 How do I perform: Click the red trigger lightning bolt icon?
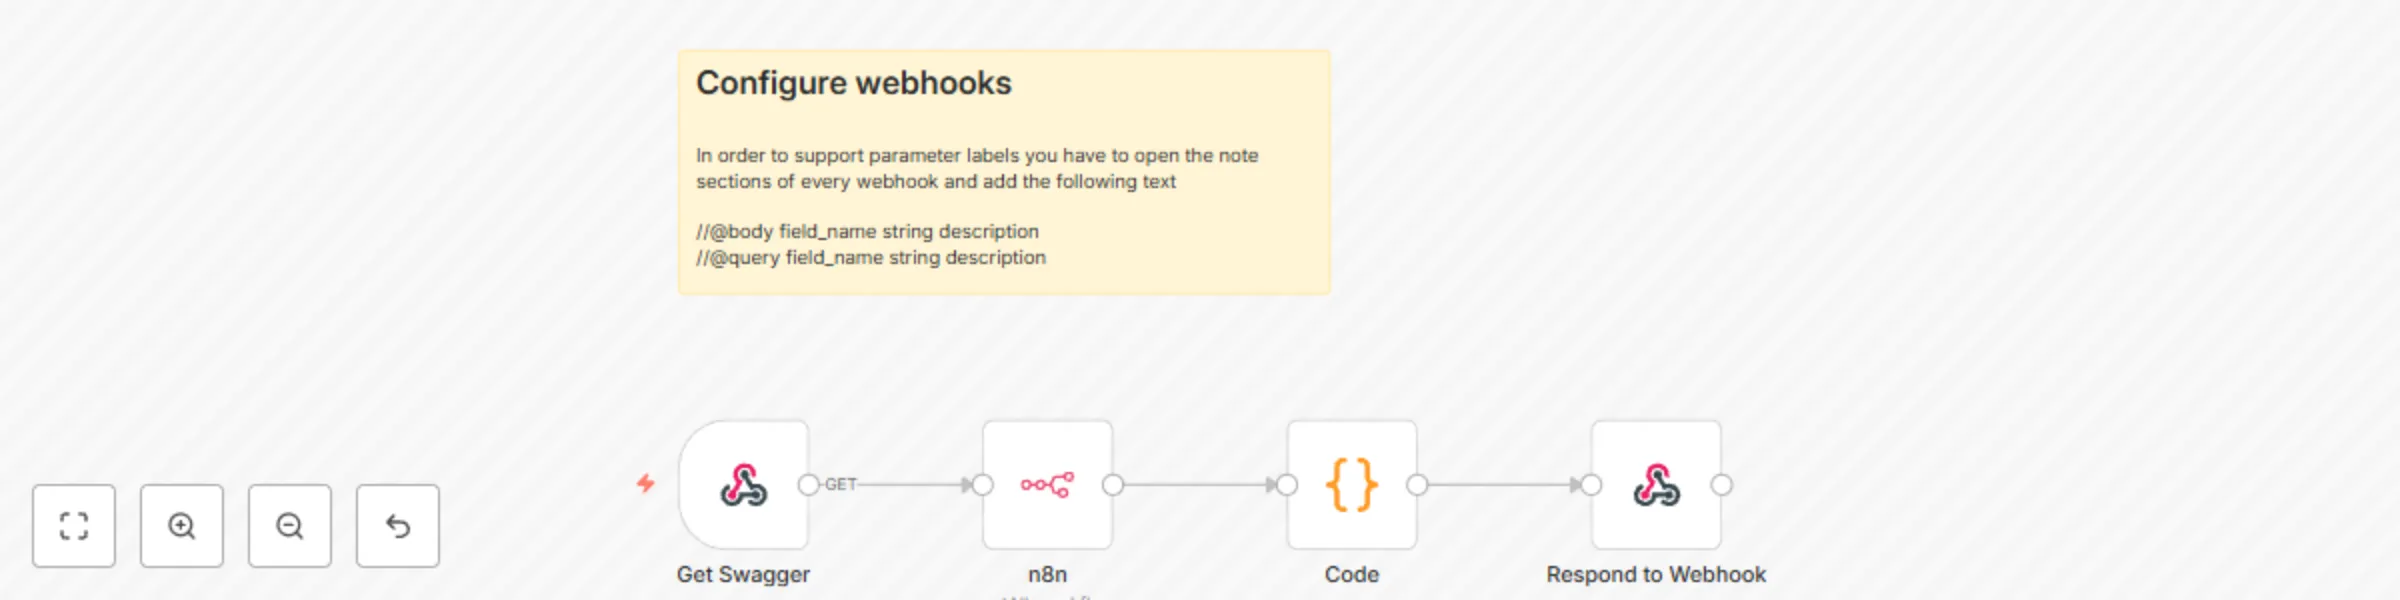[646, 484]
